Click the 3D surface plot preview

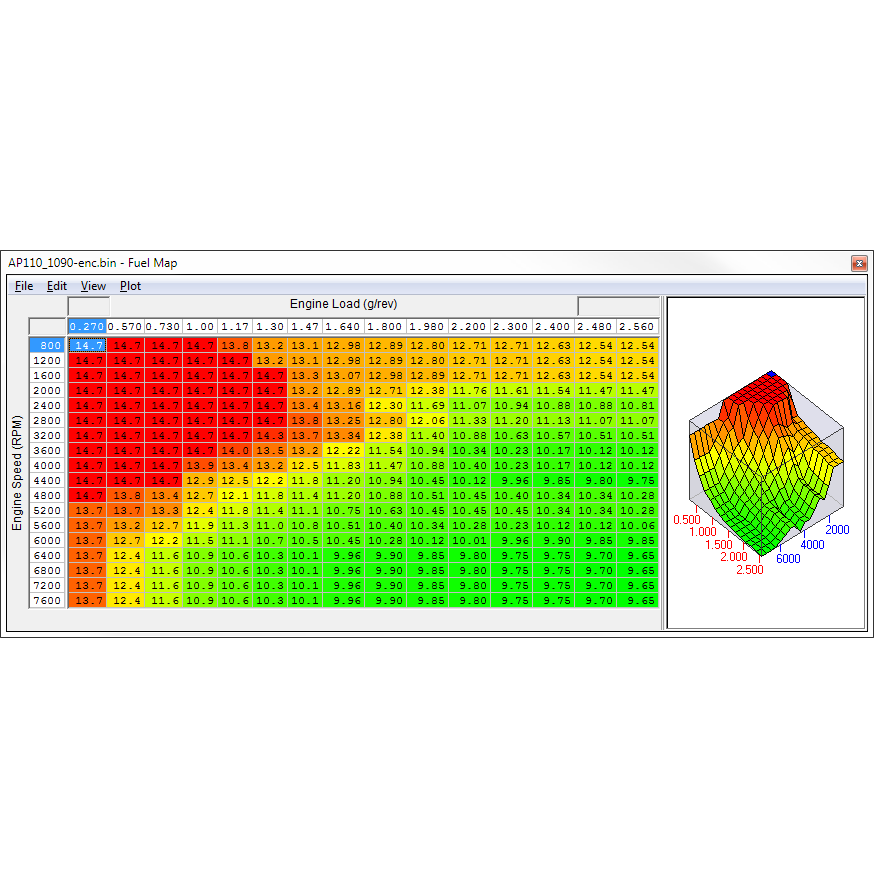point(766,463)
